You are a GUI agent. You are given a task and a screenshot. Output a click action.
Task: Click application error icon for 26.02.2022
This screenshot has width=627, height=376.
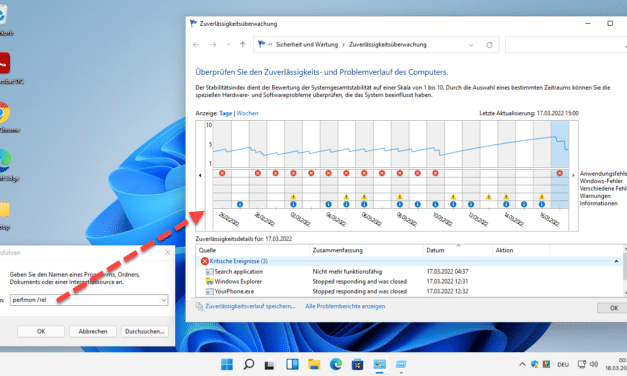tap(222, 173)
